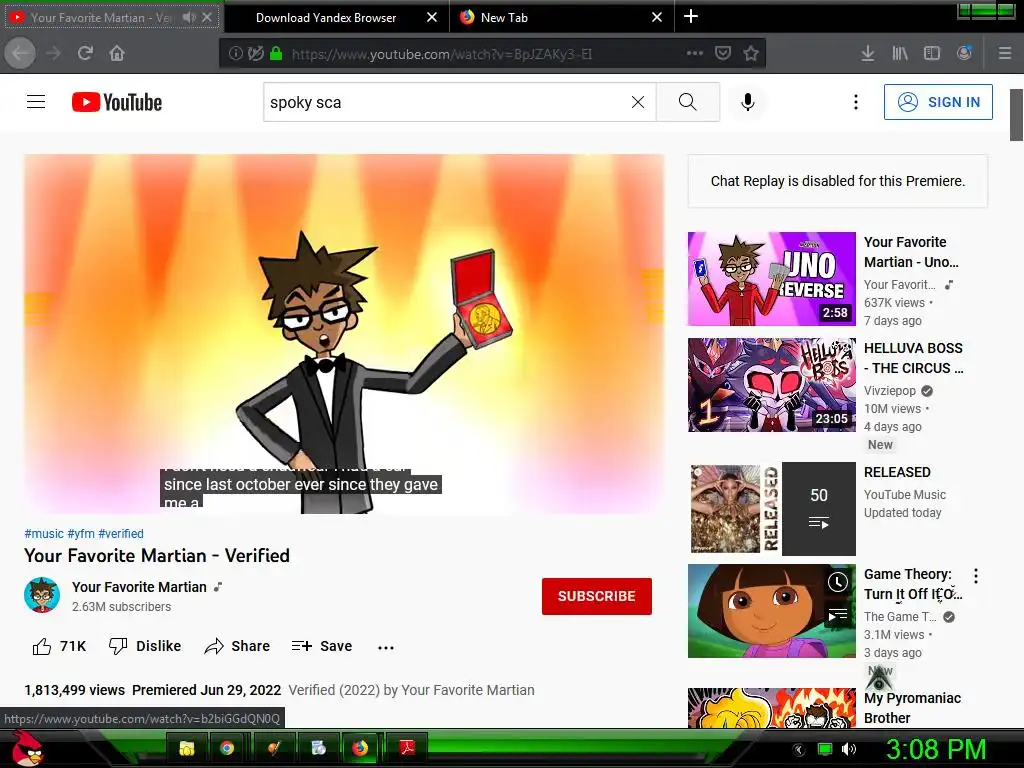Save the video to a playlist
Viewport: 1024px width, 768px height.
pyautogui.click(x=322, y=646)
